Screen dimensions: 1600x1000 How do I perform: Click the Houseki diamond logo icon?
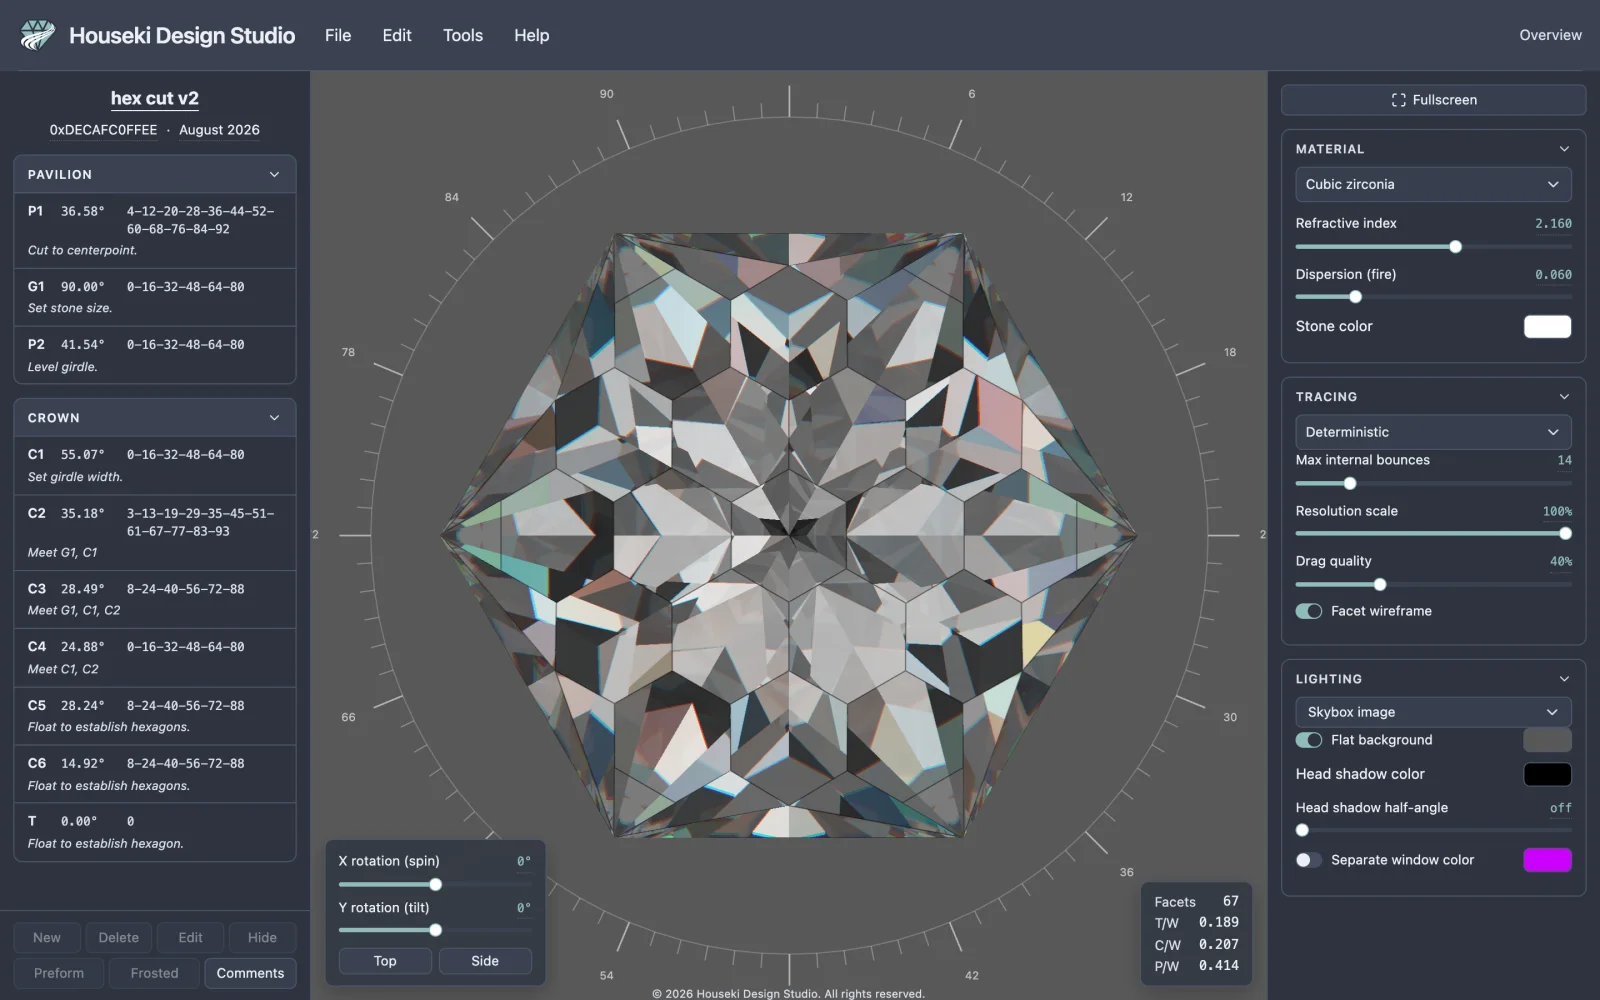click(37, 35)
